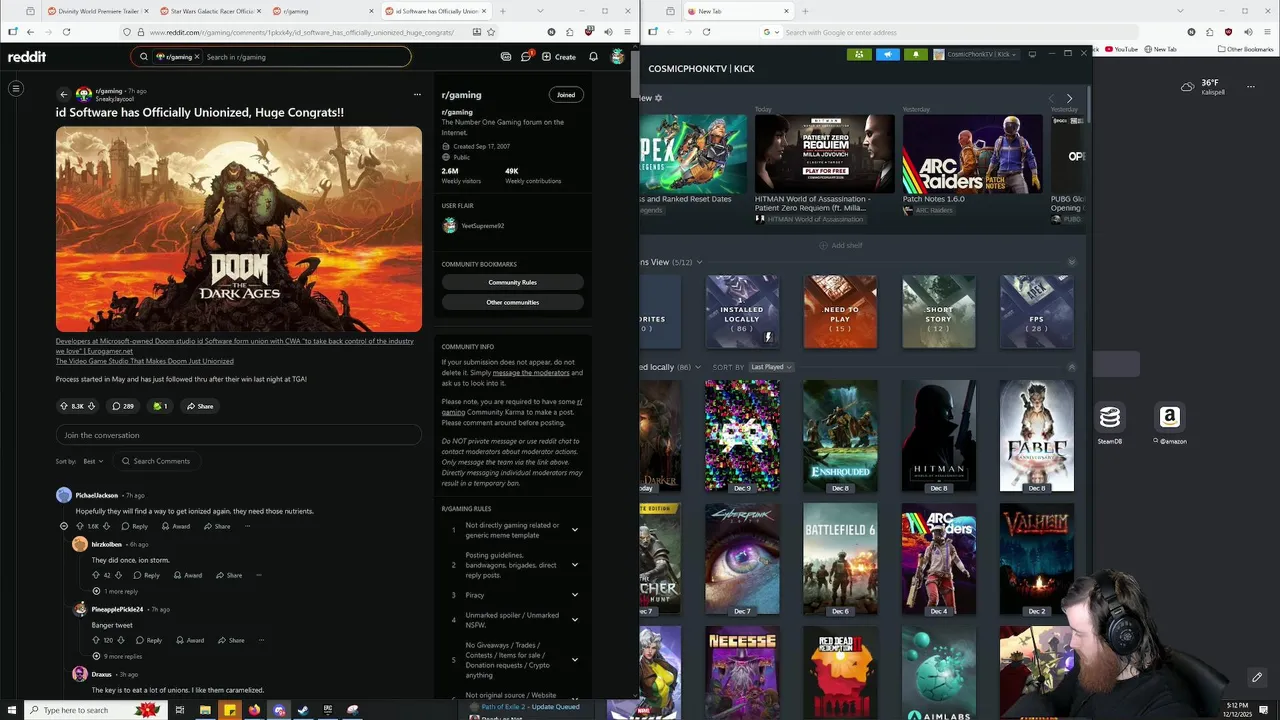Expand rule 3 Piracy
This screenshot has height=720, width=1280.
point(574,595)
